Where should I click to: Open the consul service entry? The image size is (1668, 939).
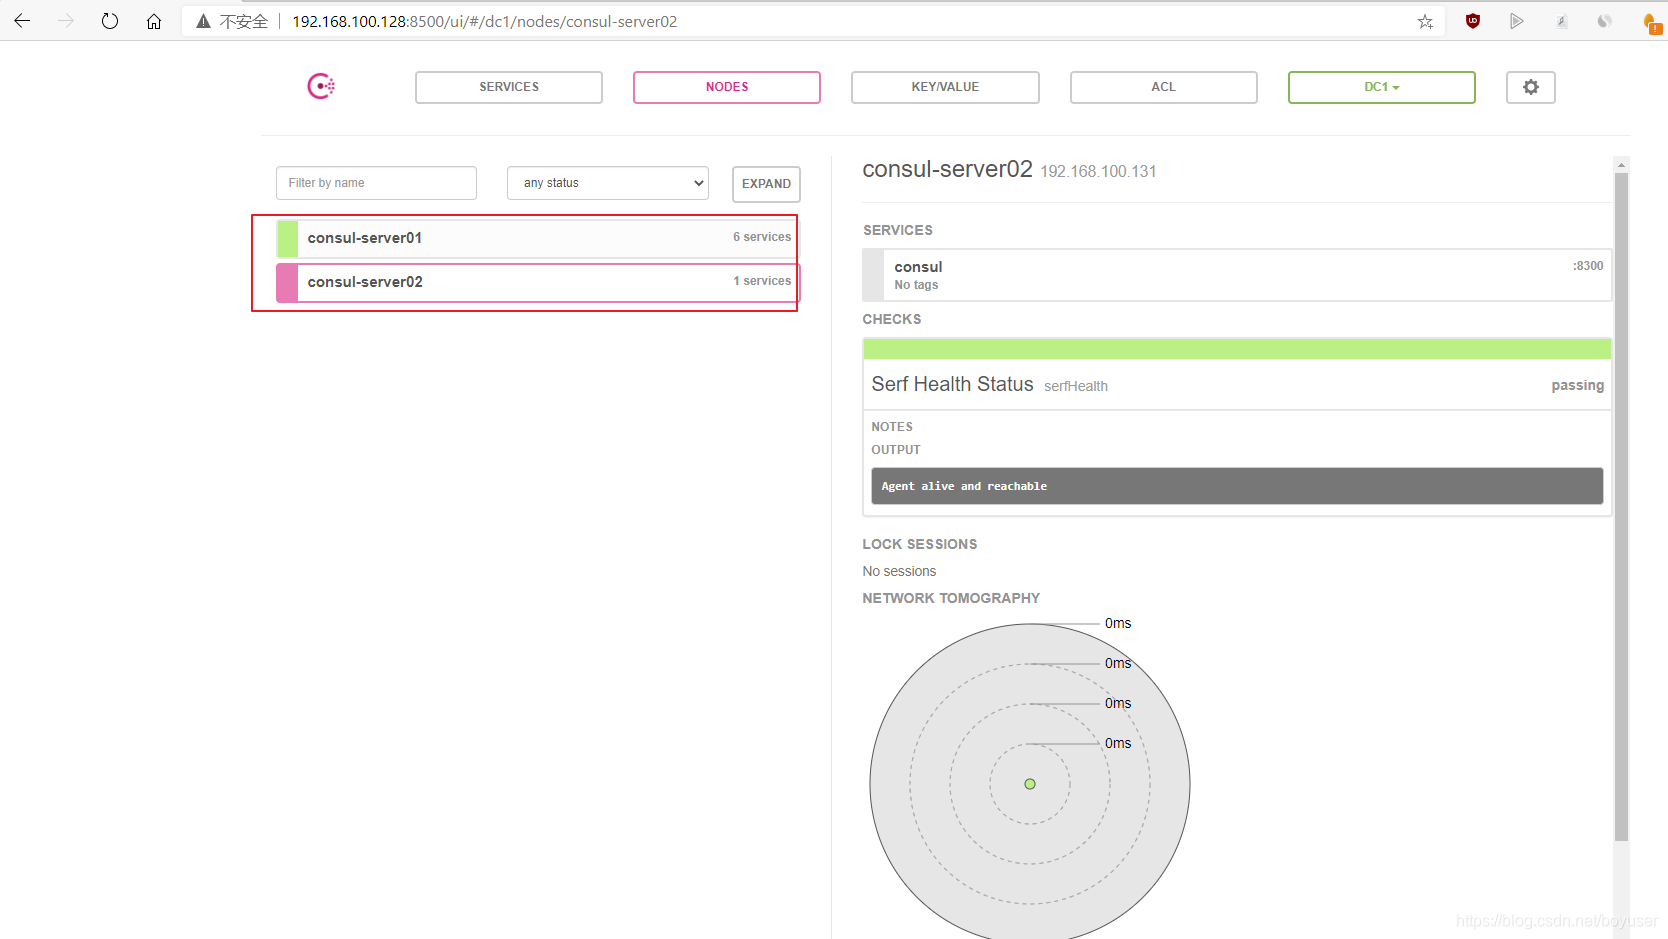(x=1237, y=275)
